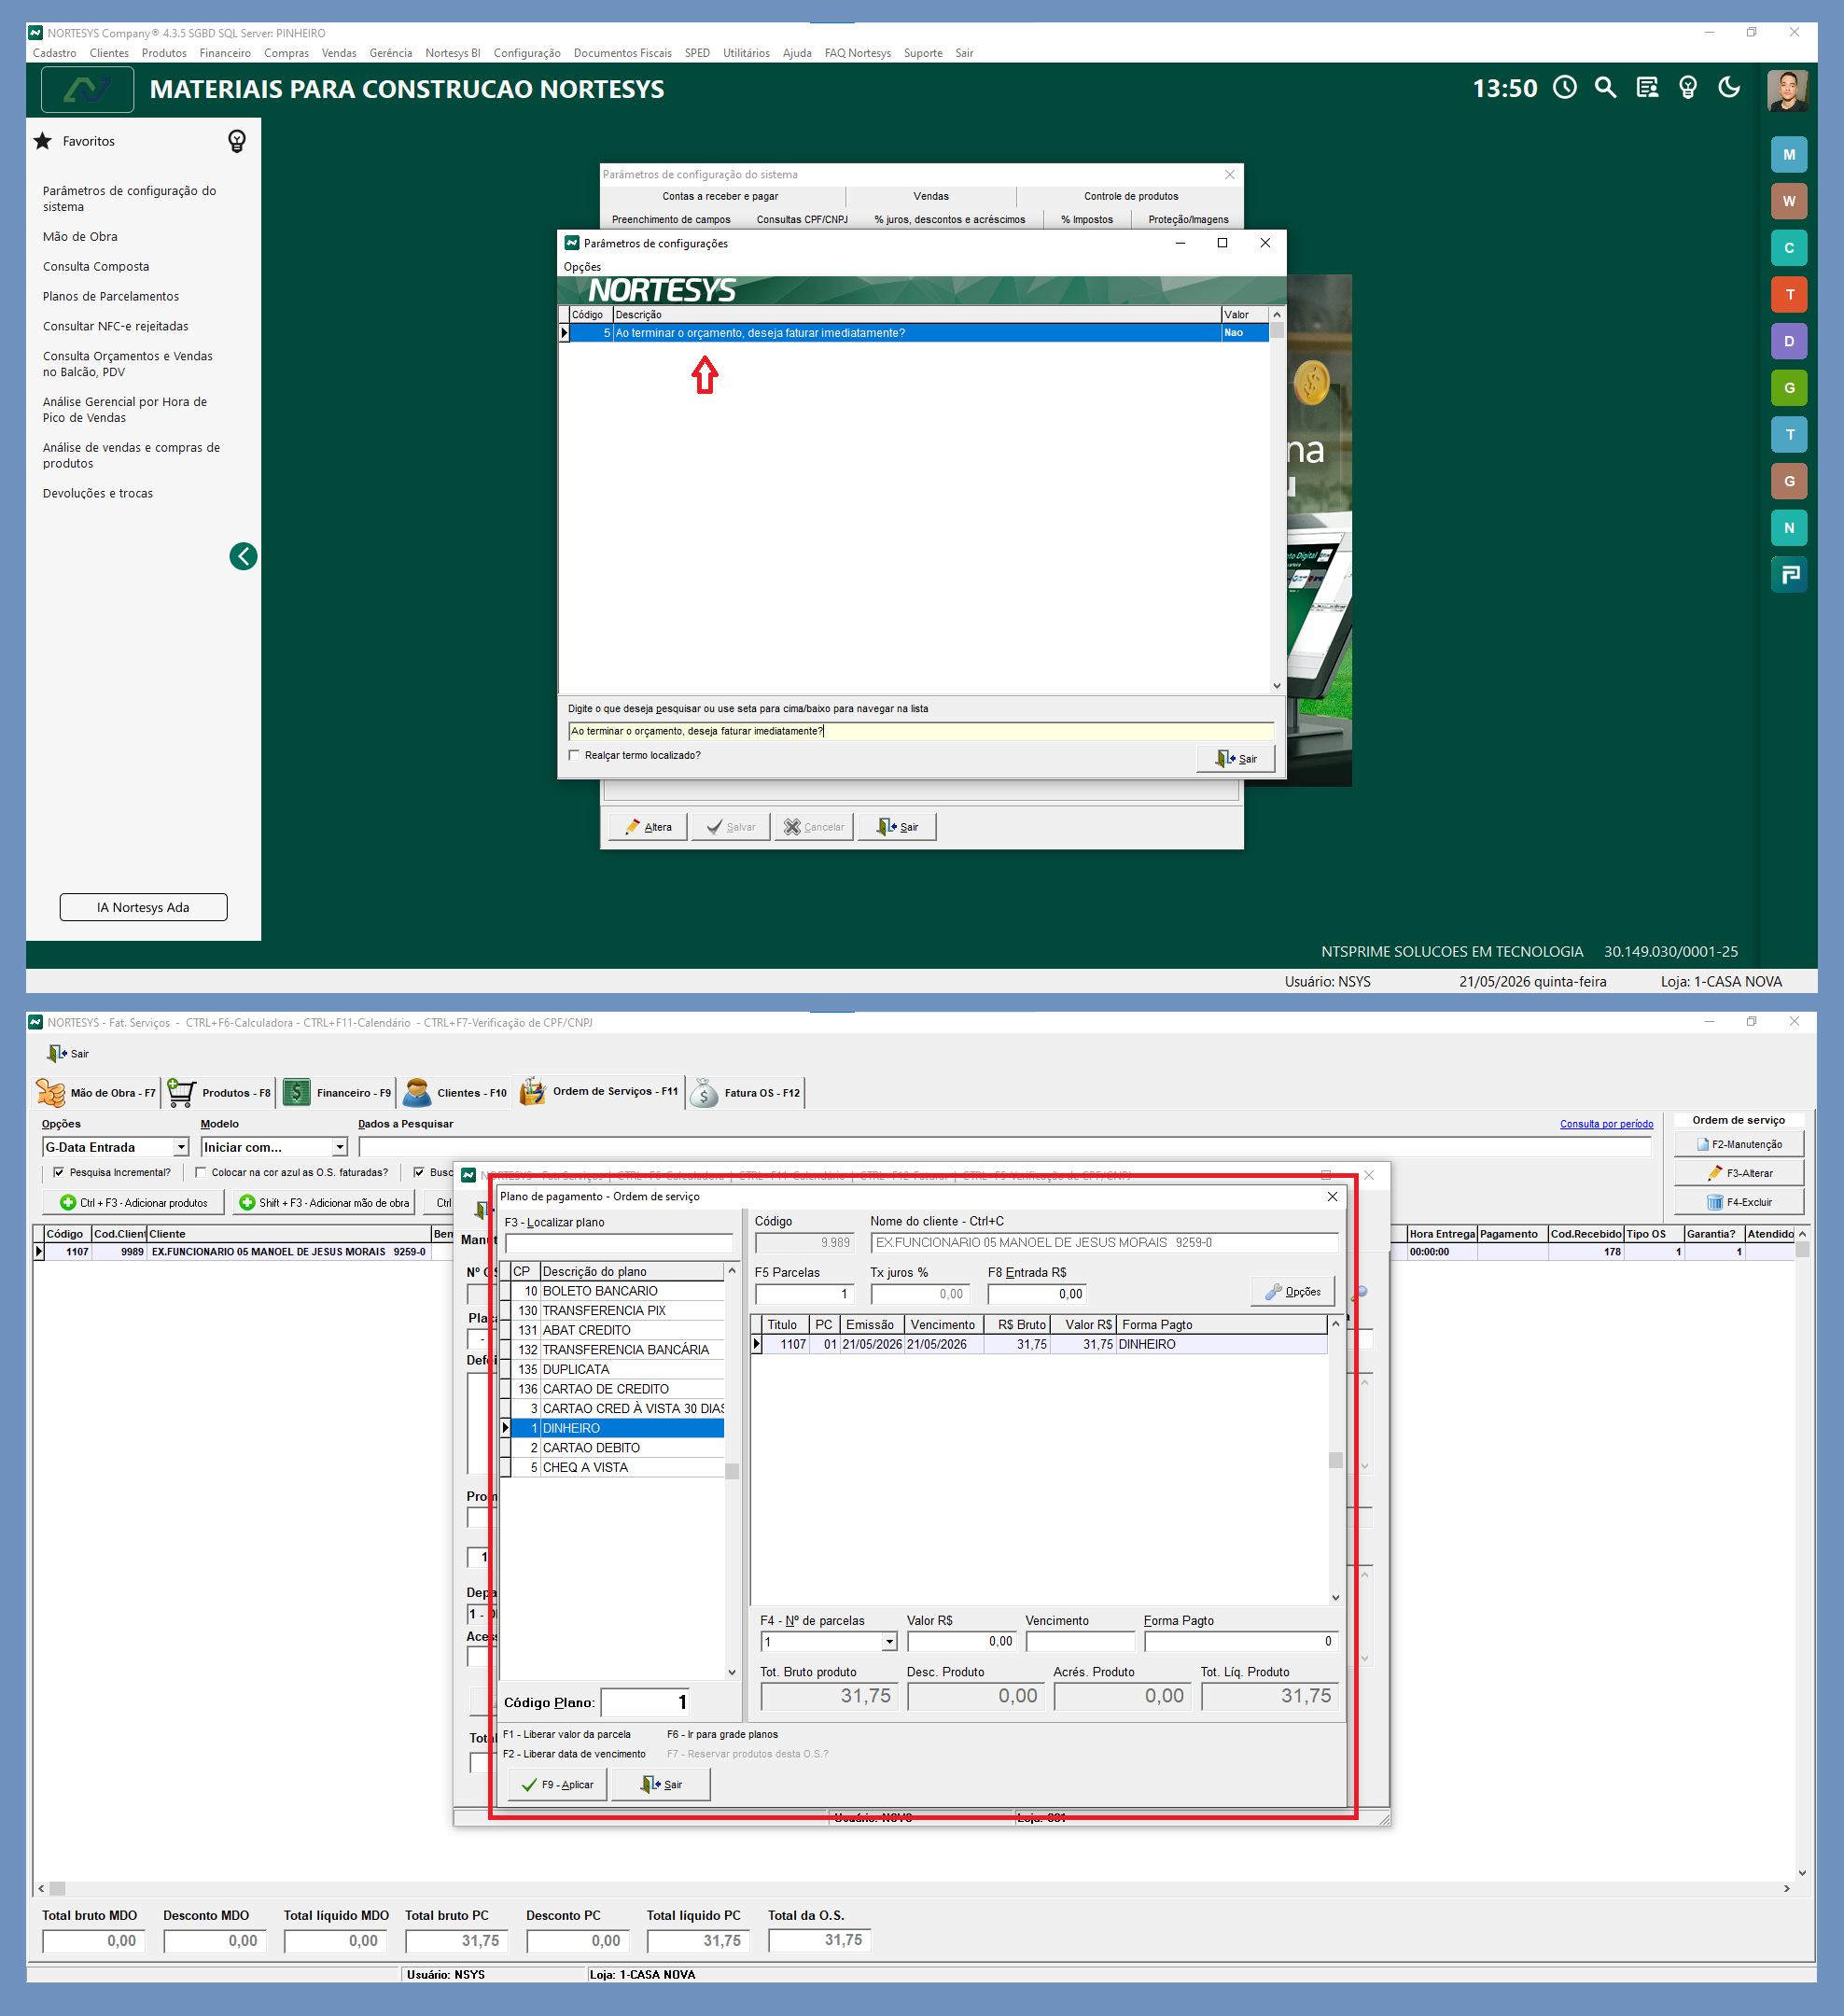The height and width of the screenshot is (2016, 1844).
Task: Open the Cadastro menu
Action: 54,53
